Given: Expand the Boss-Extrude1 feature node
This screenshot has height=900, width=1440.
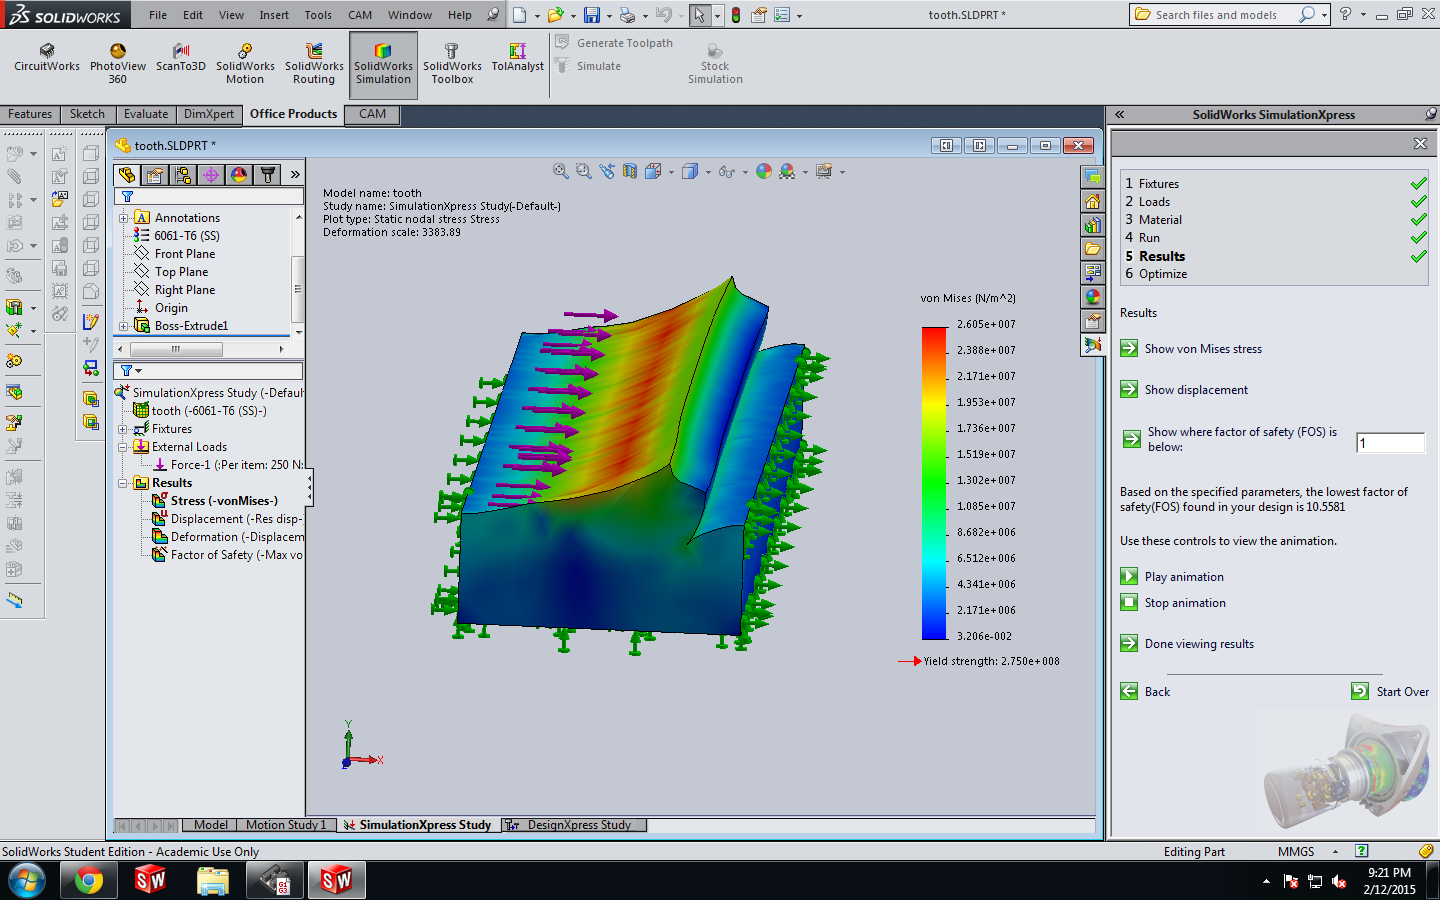Looking at the screenshot, I should click(124, 326).
